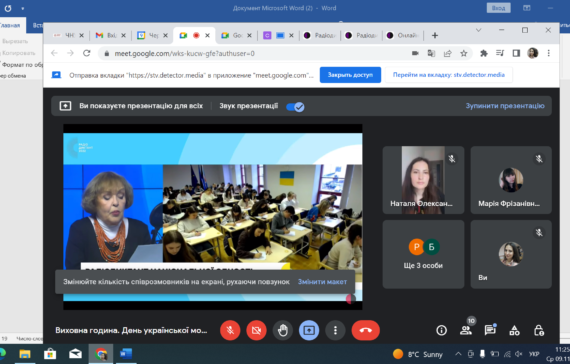Toggle presentation audio switch
This screenshot has height=364, width=570.
pyautogui.click(x=295, y=107)
